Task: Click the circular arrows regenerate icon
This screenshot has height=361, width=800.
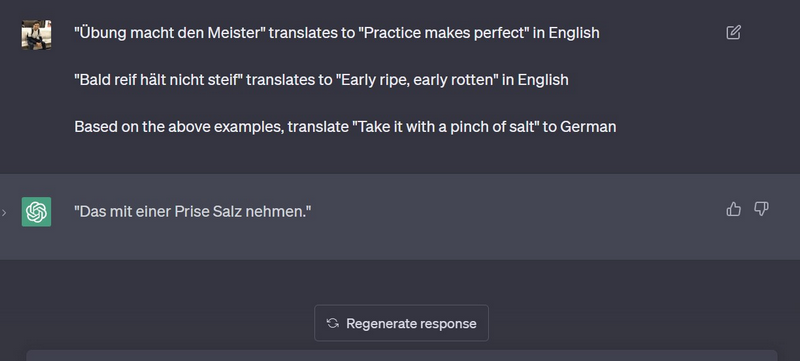Action: (x=333, y=323)
